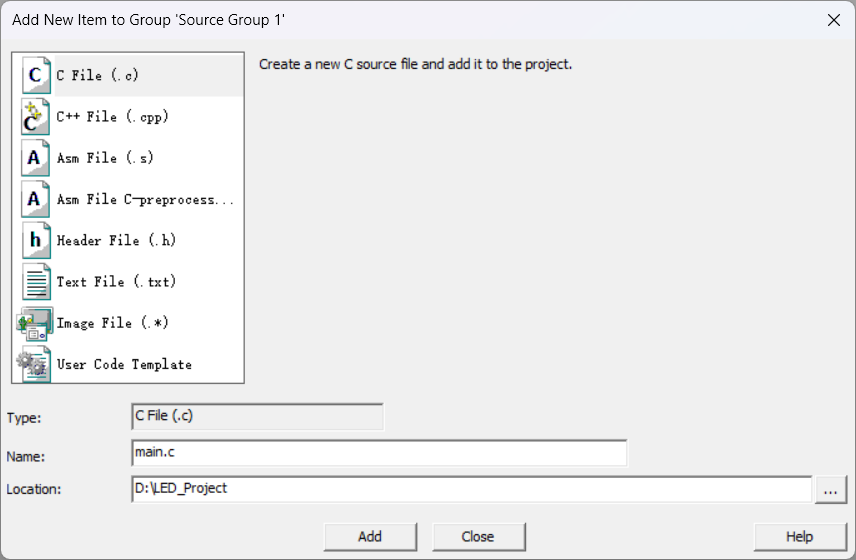
Task: Click the Asm File (.s) icon
Action: tap(36, 158)
